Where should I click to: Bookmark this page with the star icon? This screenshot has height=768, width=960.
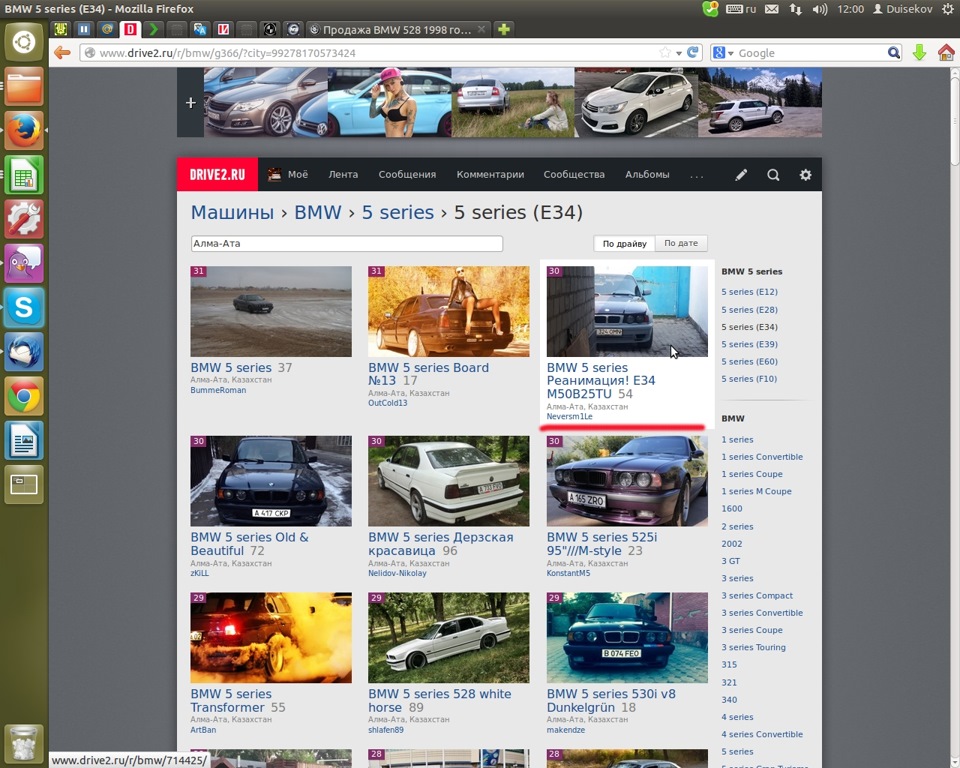tap(665, 53)
